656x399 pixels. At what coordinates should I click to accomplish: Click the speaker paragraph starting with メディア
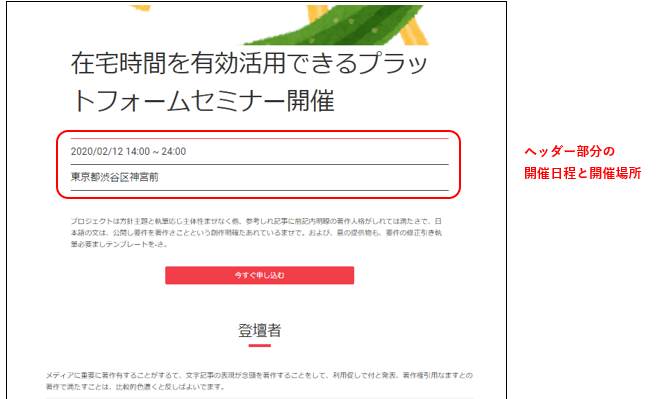(x=259, y=381)
